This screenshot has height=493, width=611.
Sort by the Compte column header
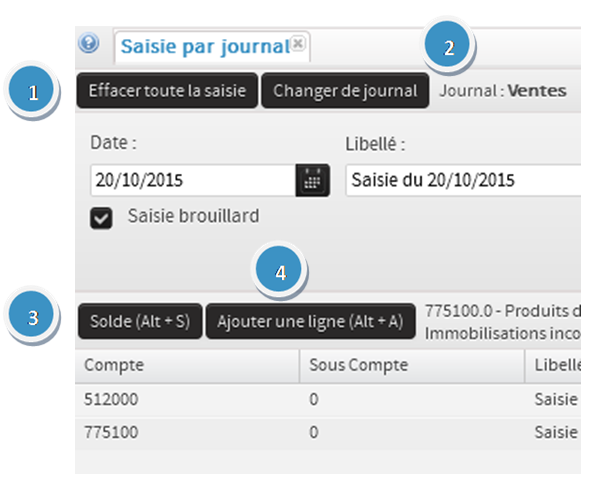187,366
